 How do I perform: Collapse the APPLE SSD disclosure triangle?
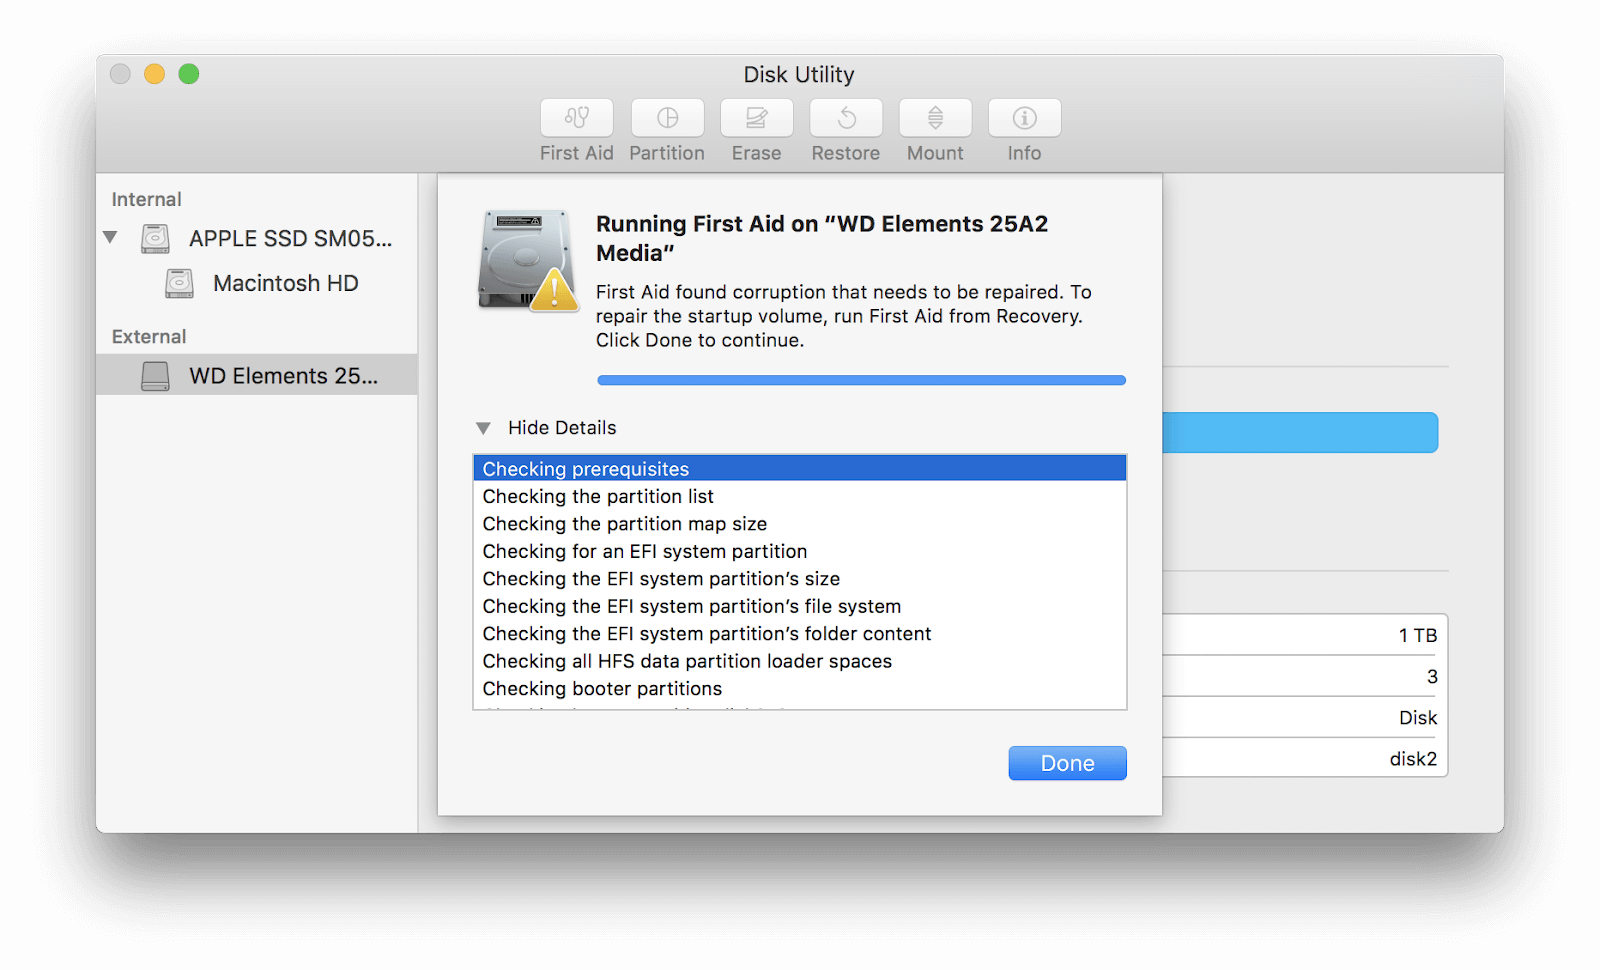(110, 237)
